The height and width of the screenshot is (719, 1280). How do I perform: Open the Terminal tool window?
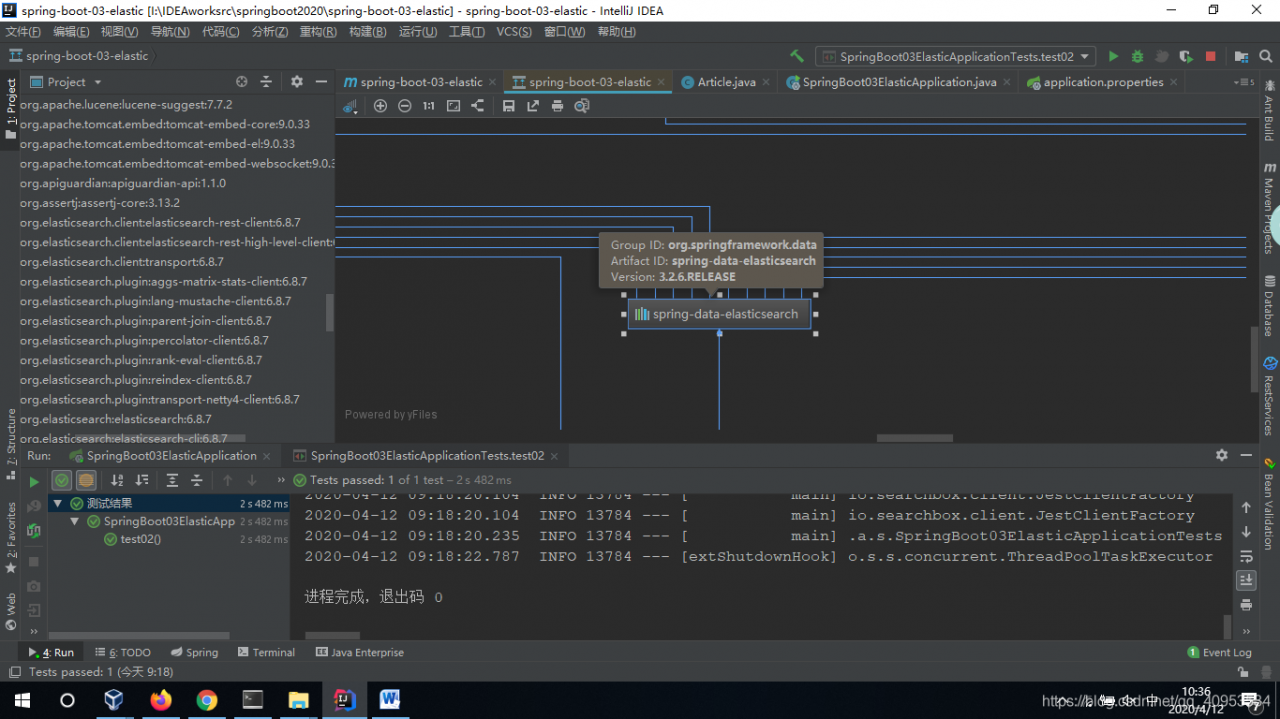[x=266, y=652]
